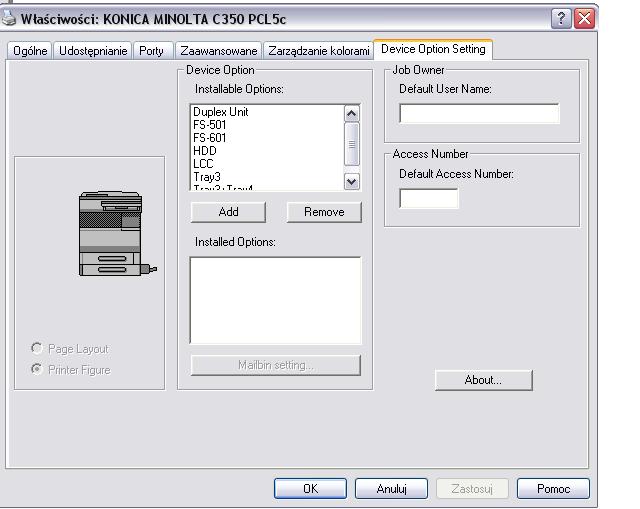This screenshot has height=509, width=640.
Task: Click the Mailbin setting button
Action: click(x=276, y=365)
